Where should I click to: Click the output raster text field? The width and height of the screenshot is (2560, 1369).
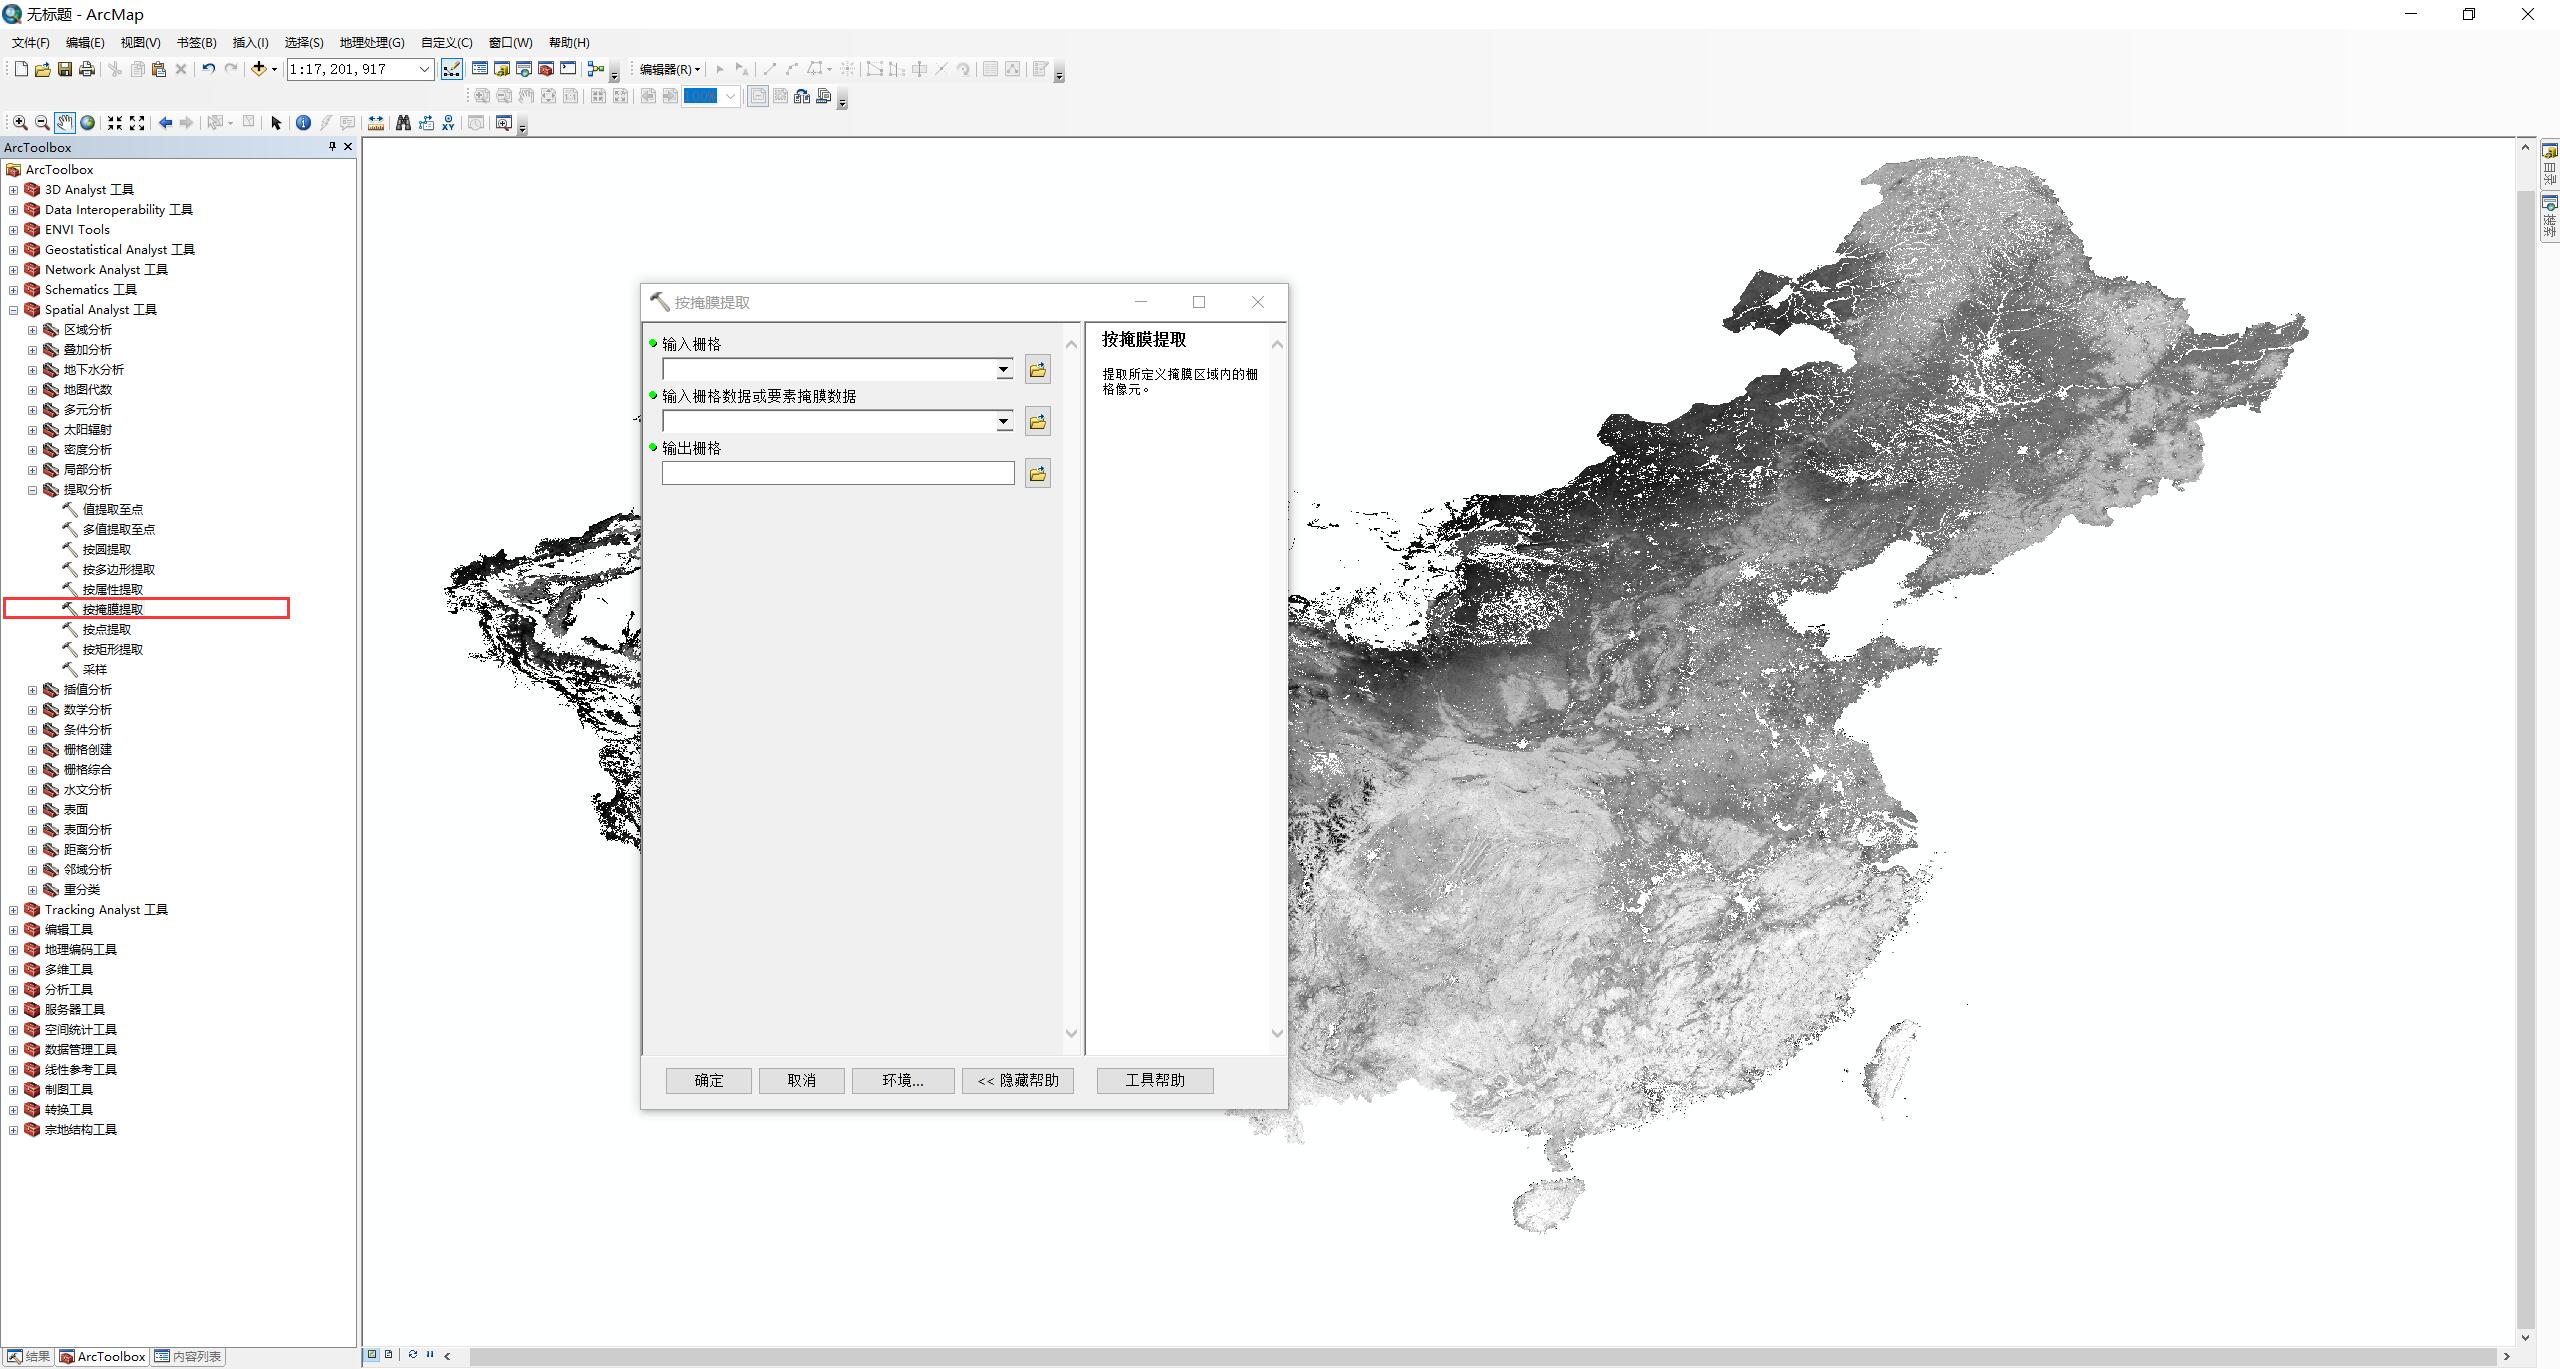coord(837,474)
